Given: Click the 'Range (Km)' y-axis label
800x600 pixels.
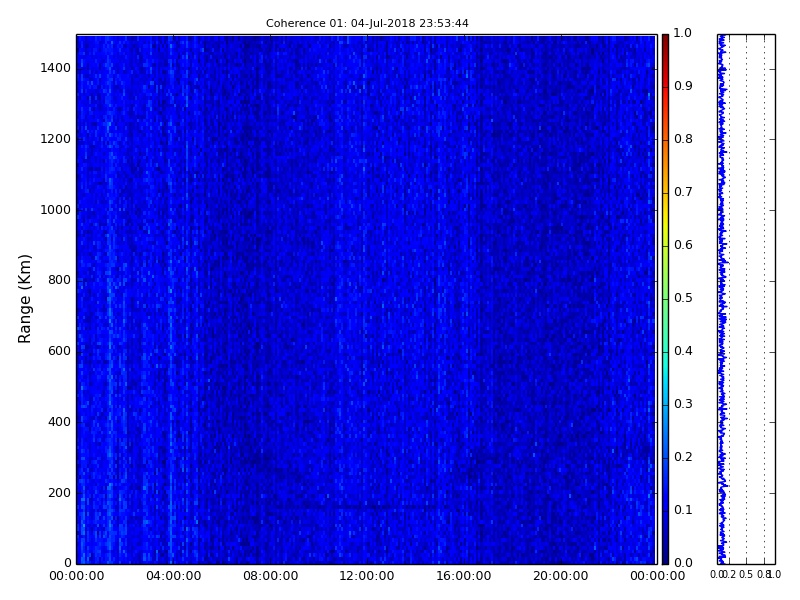Looking at the screenshot, I should pos(24,299).
